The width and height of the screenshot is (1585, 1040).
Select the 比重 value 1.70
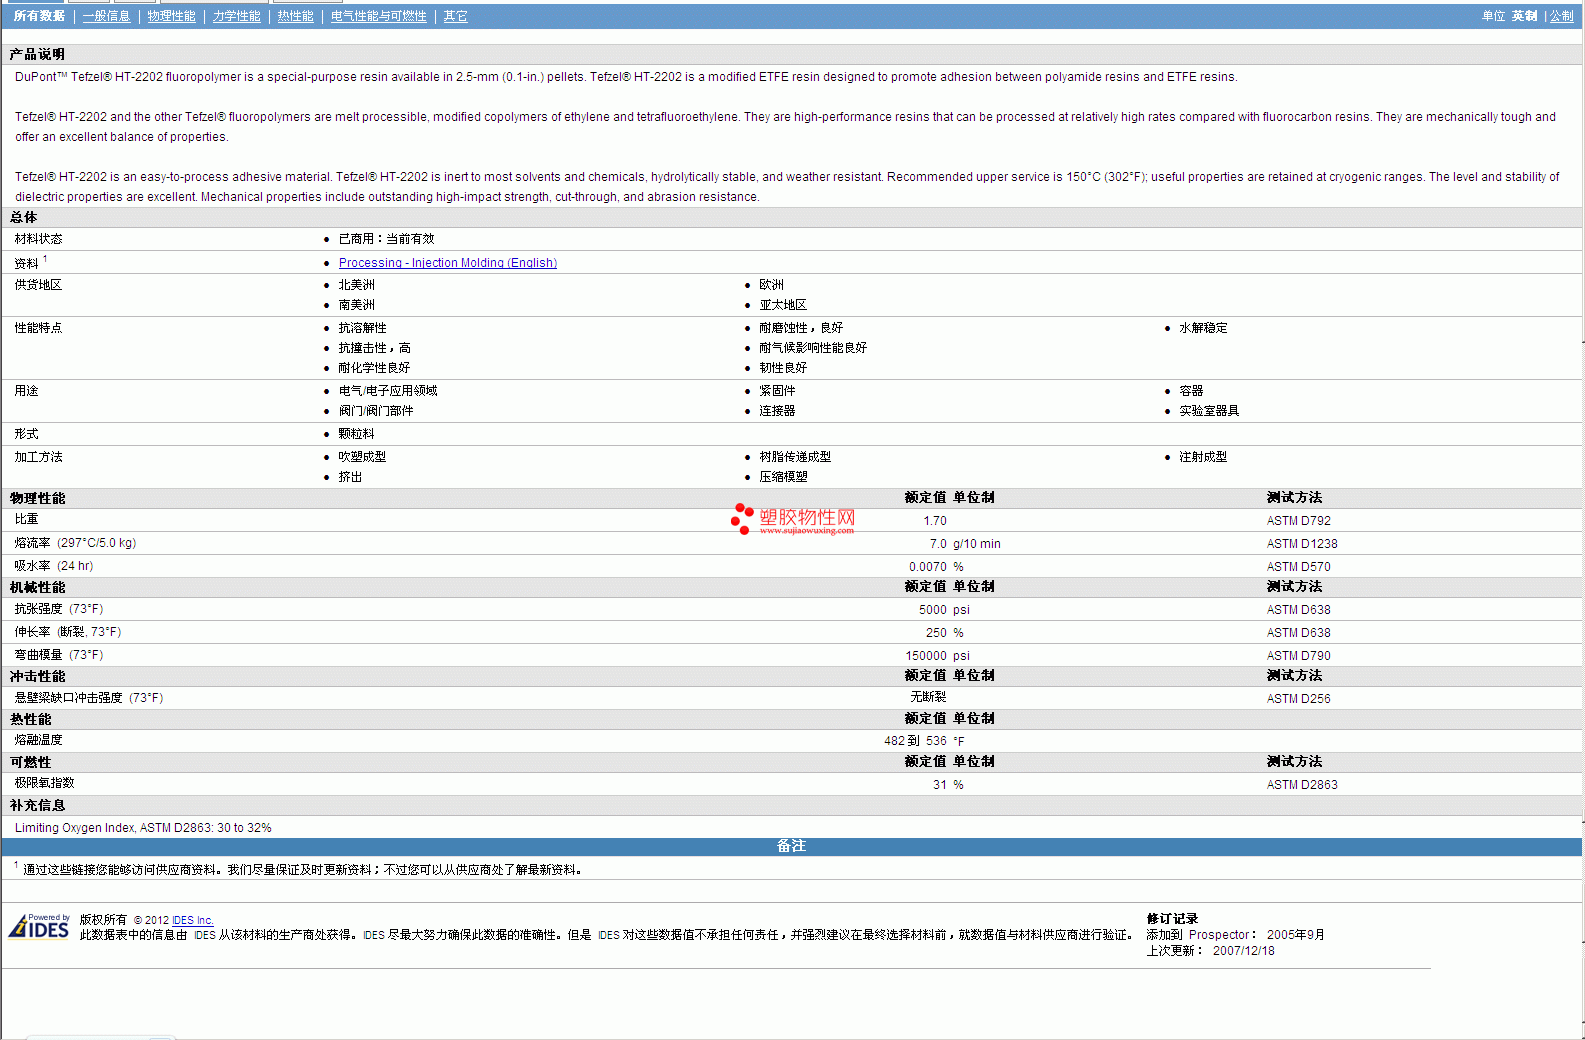click(x=935, y=521)
